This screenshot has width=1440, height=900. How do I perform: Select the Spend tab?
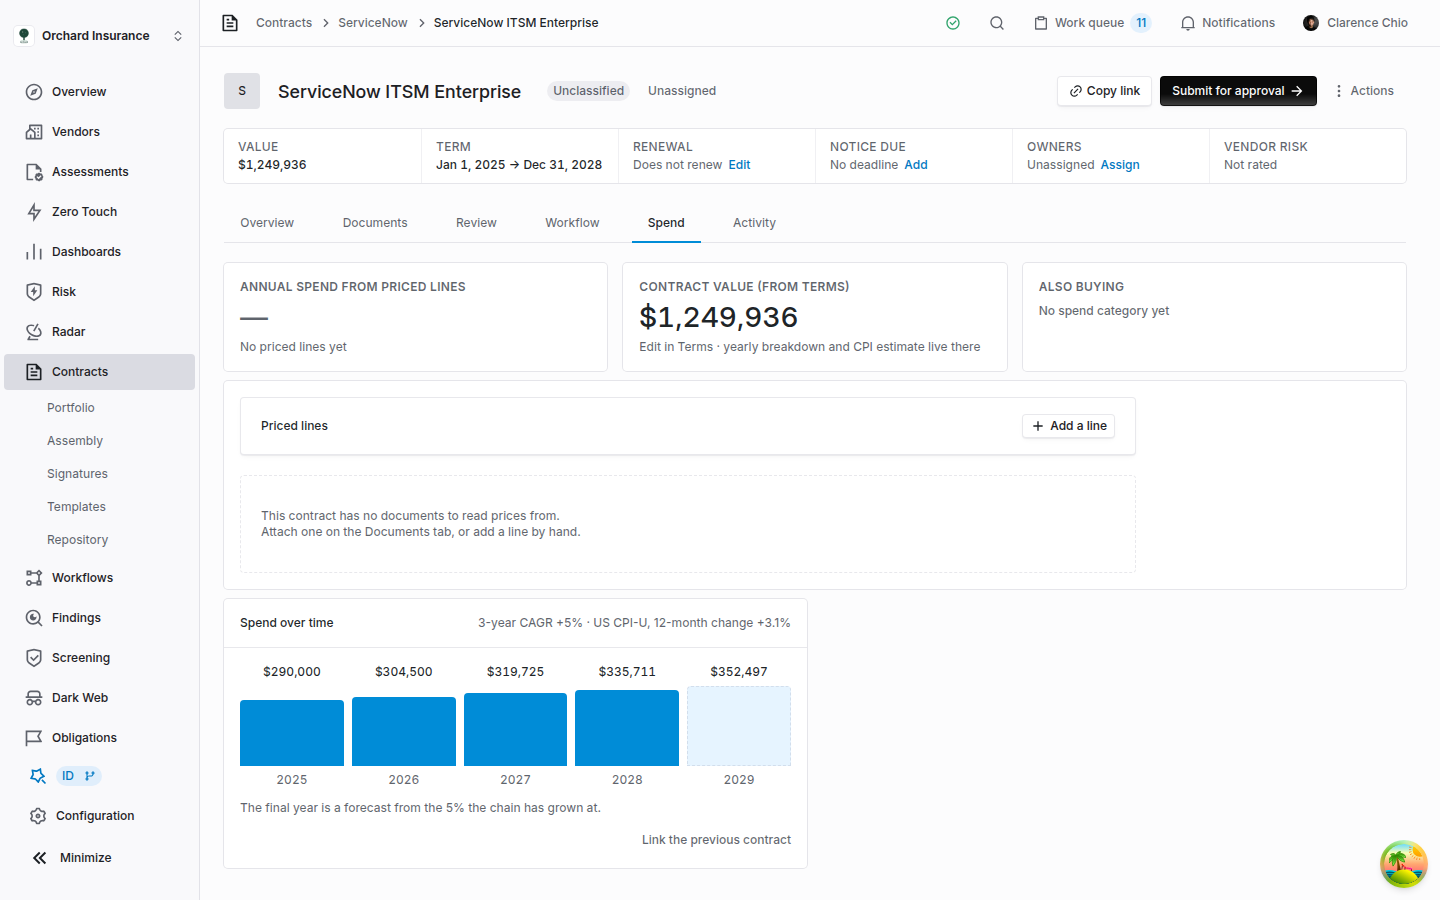click(666, 223)
